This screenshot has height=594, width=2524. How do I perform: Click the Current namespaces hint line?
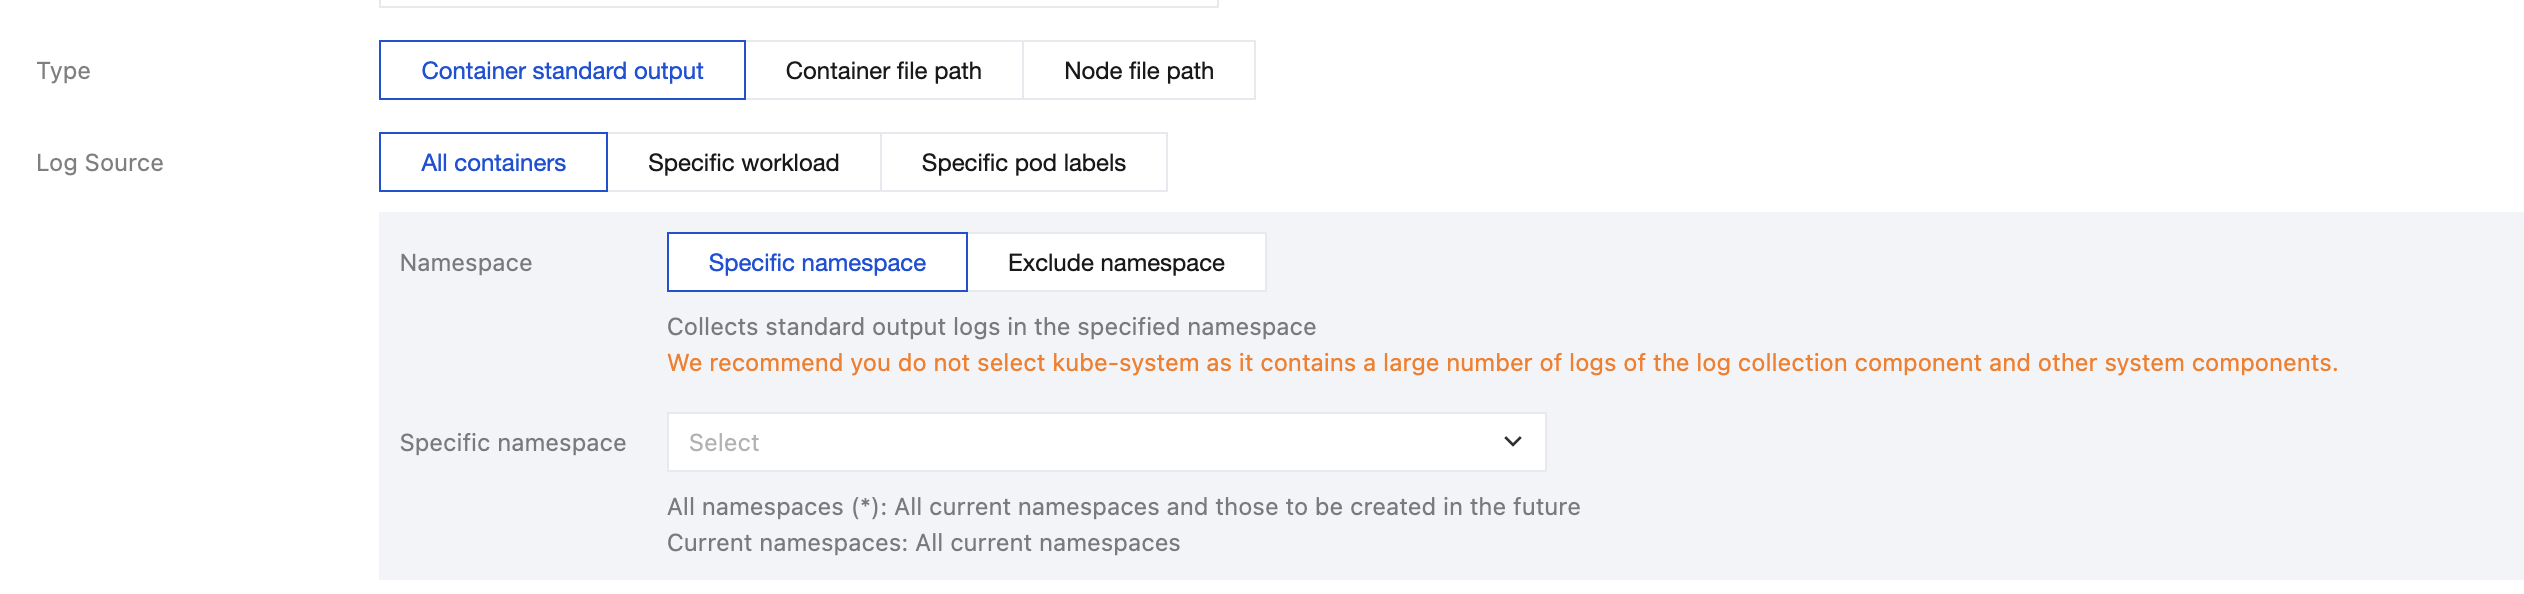[922, 543]
